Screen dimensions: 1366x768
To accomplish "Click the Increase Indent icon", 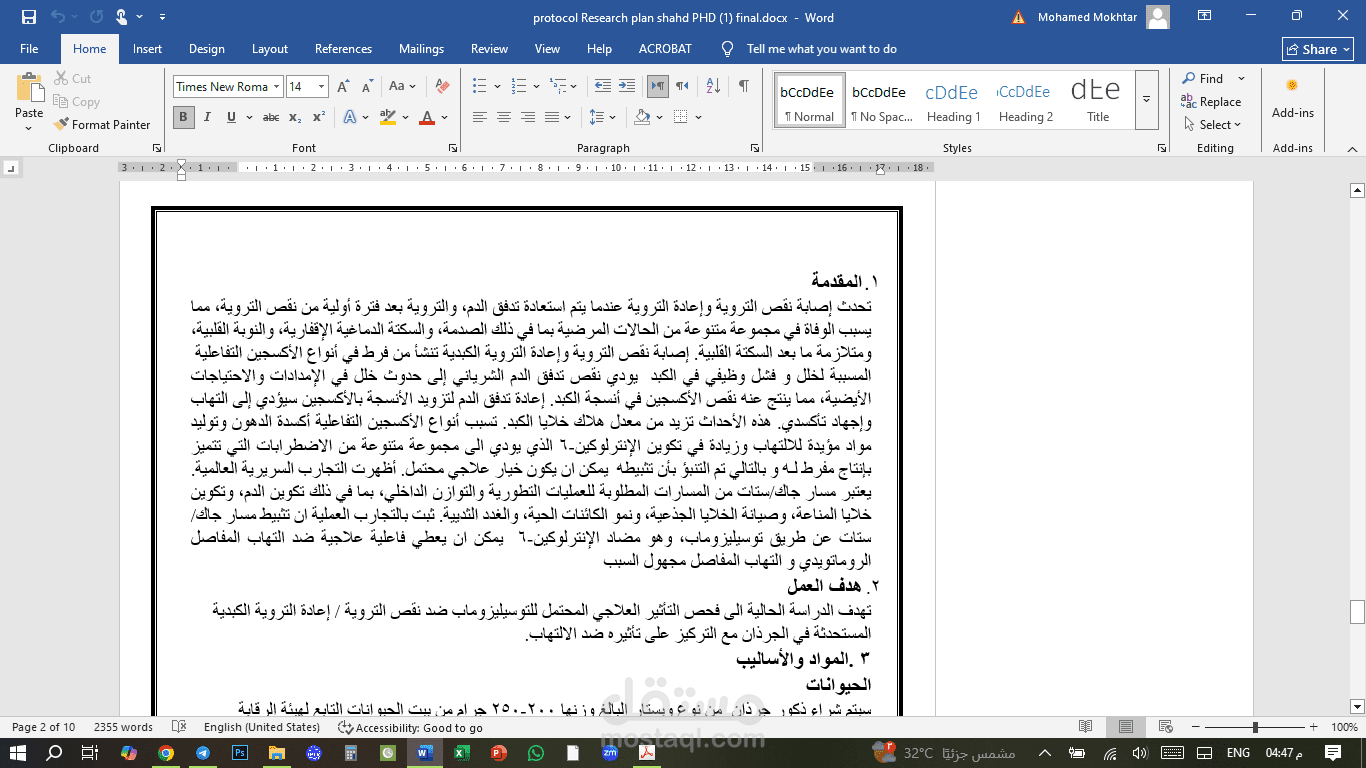I will pos(626,86).
